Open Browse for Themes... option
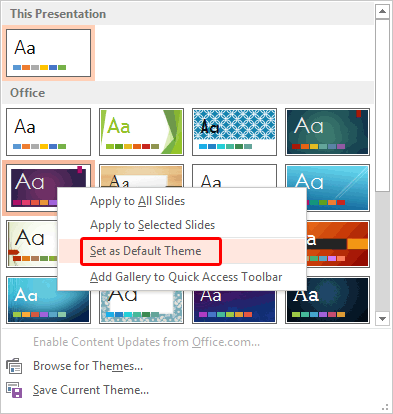This screenshot has height=414, width=393. coord(88,366)
